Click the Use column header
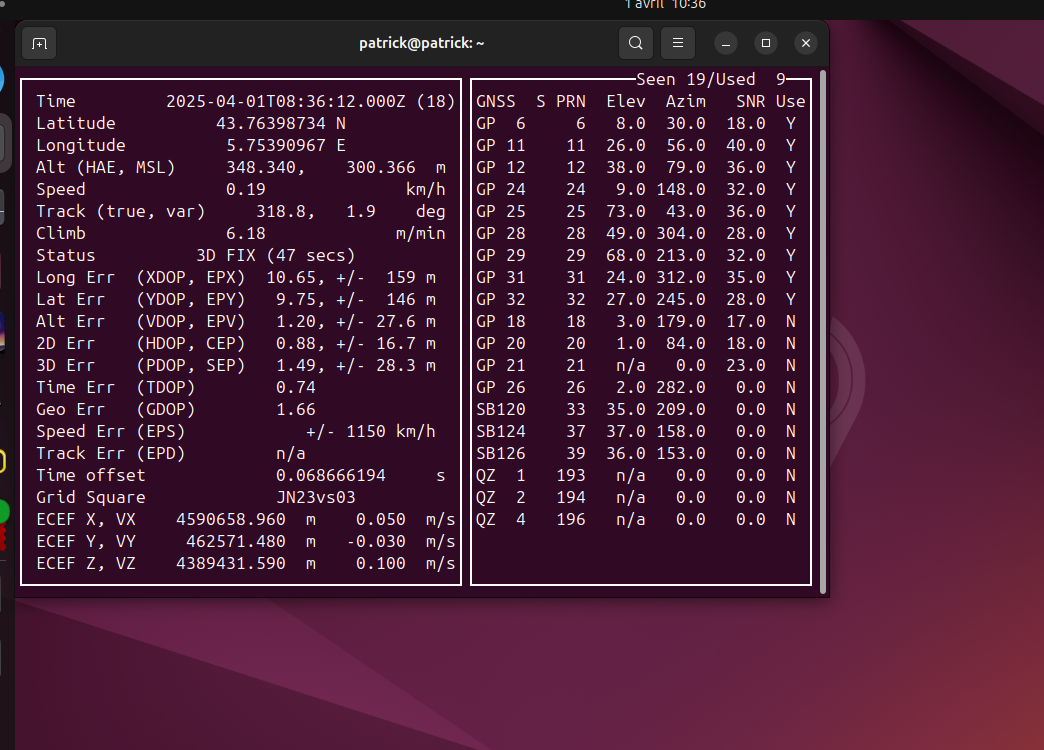Screen dimensions: 1044x750 791,101
